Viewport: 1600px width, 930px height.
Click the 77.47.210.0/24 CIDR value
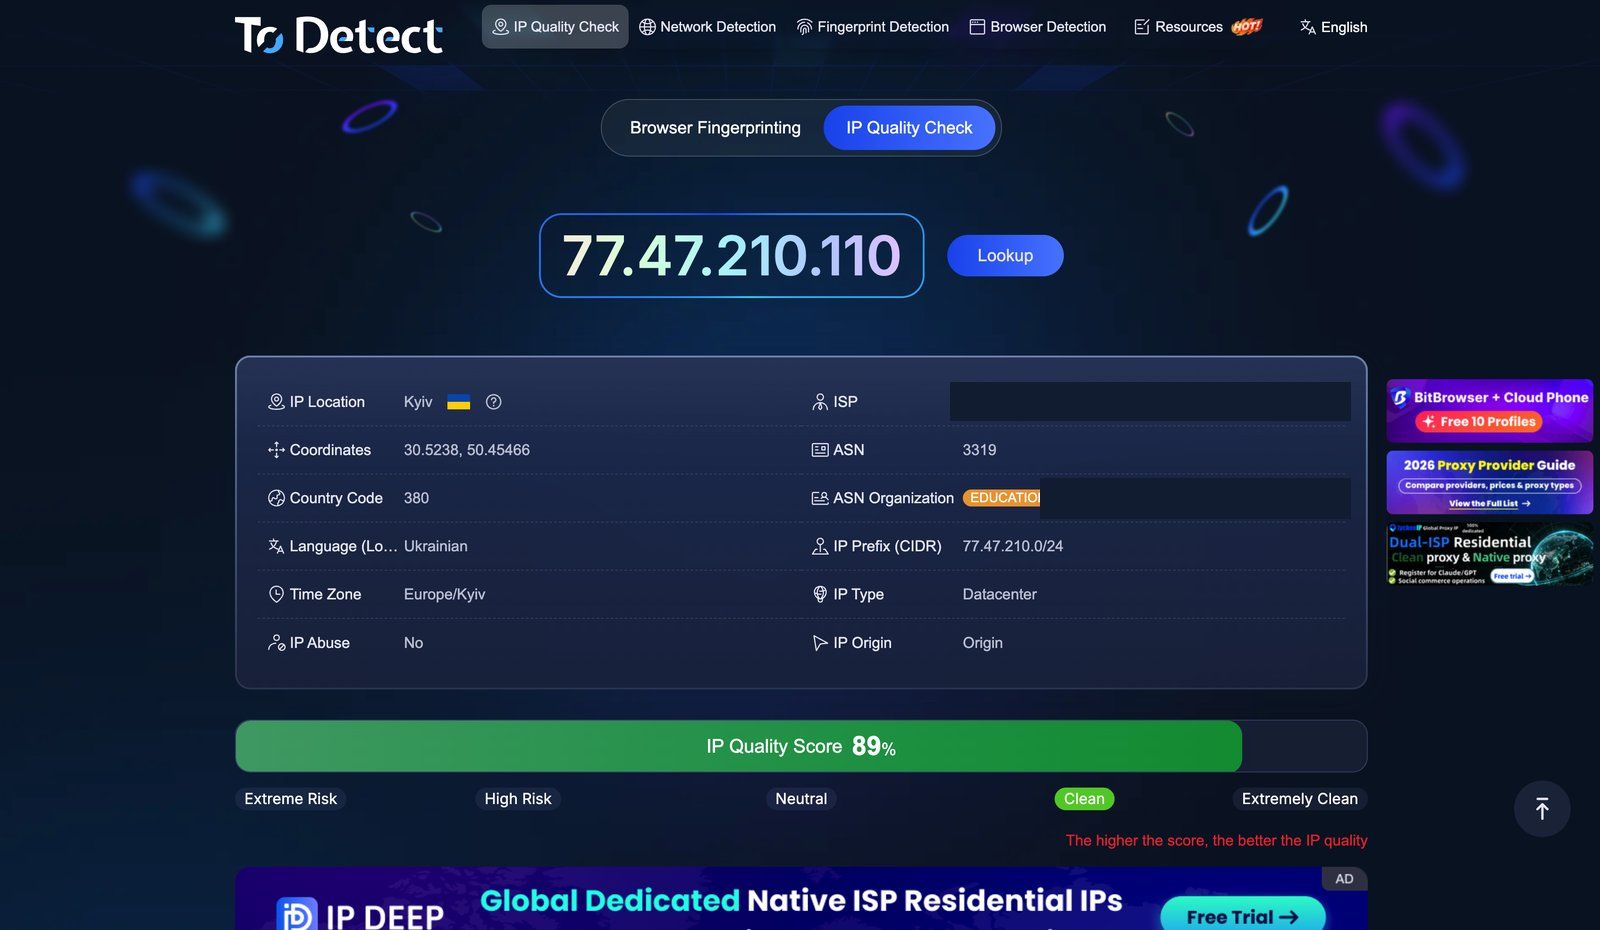(1013, 546)
